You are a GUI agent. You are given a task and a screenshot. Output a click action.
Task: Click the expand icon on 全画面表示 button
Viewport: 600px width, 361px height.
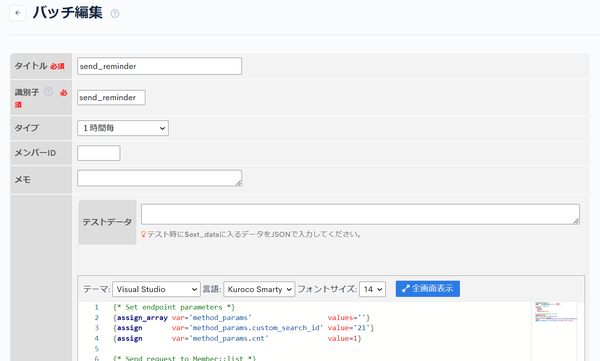point(406,289)
